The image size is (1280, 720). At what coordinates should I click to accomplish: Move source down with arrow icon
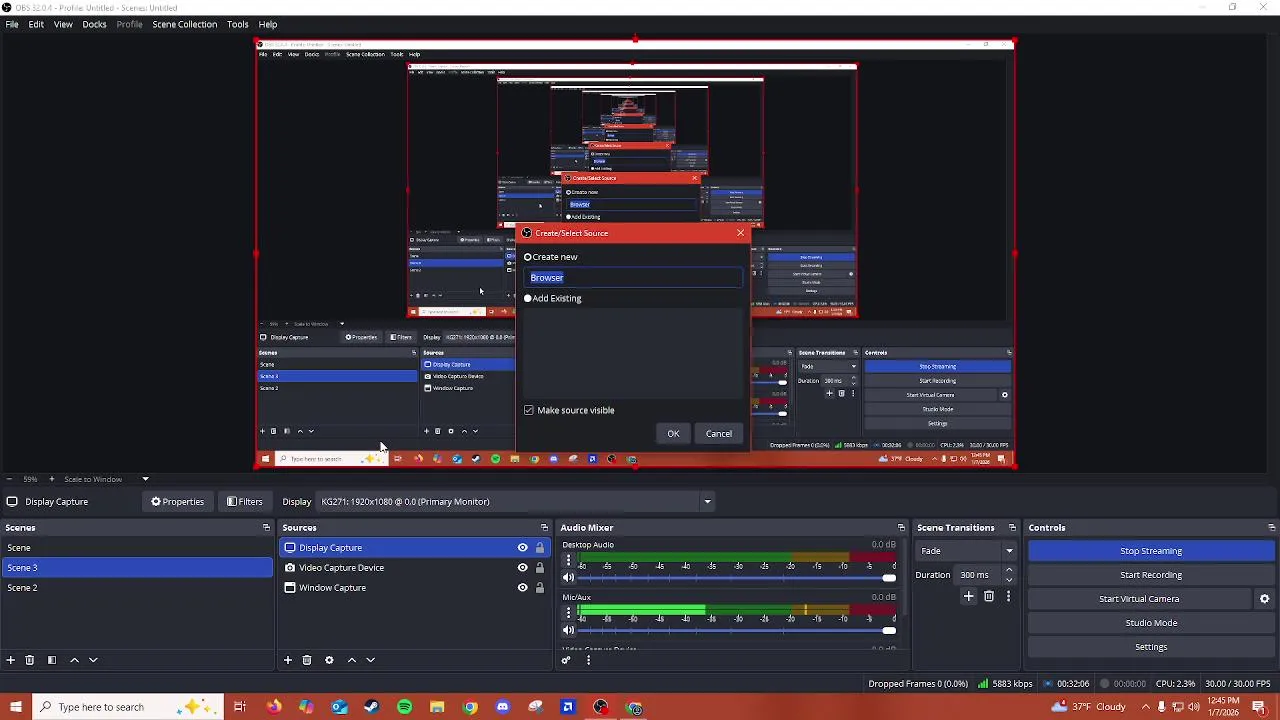click(370, 660)
